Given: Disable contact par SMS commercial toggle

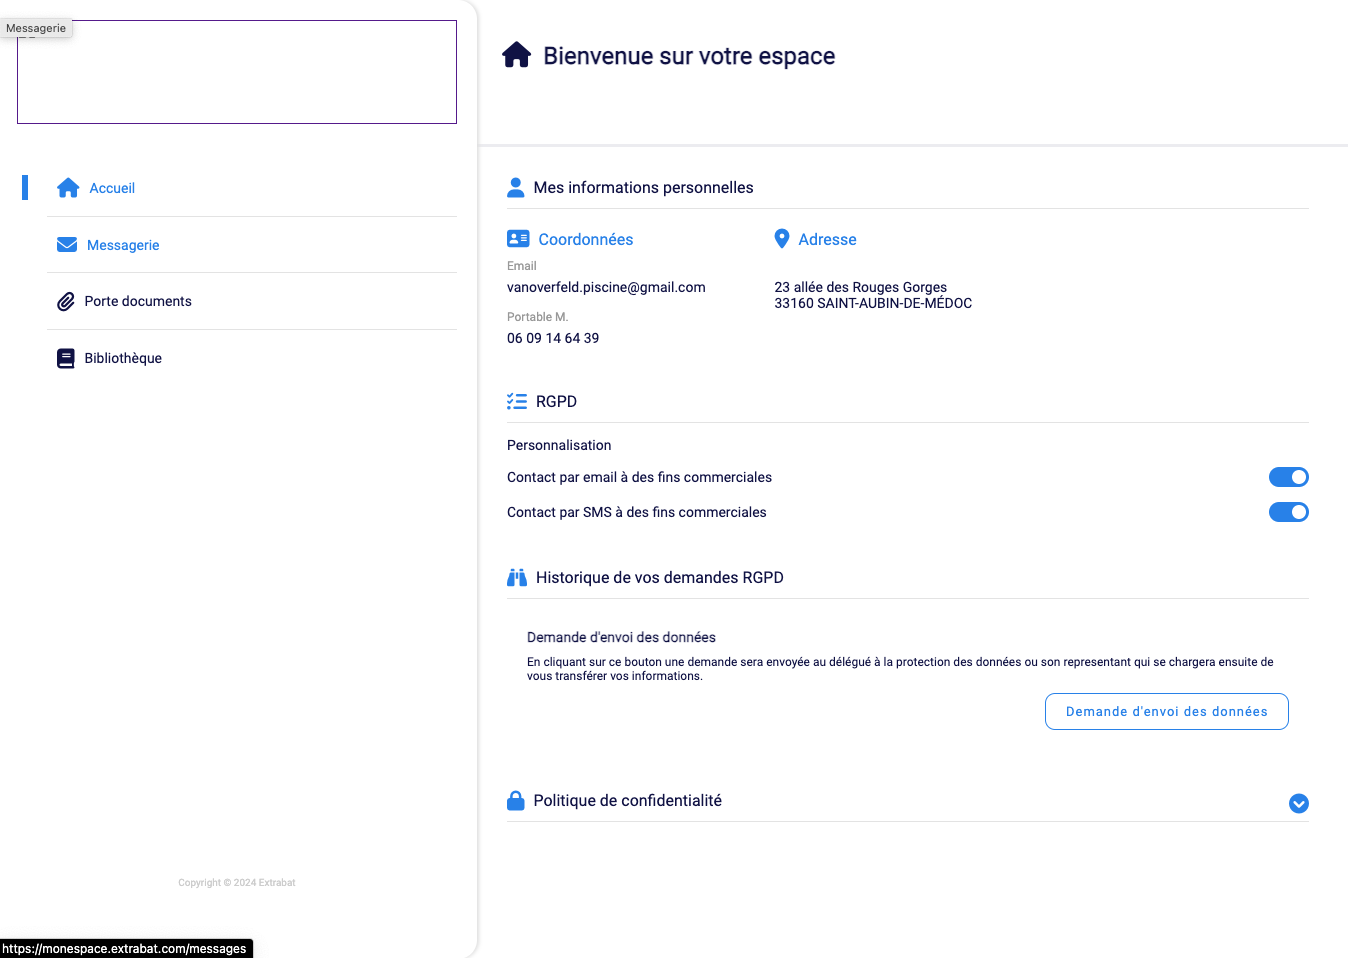Looking at the screenshot, I should tap(1288, 512).
